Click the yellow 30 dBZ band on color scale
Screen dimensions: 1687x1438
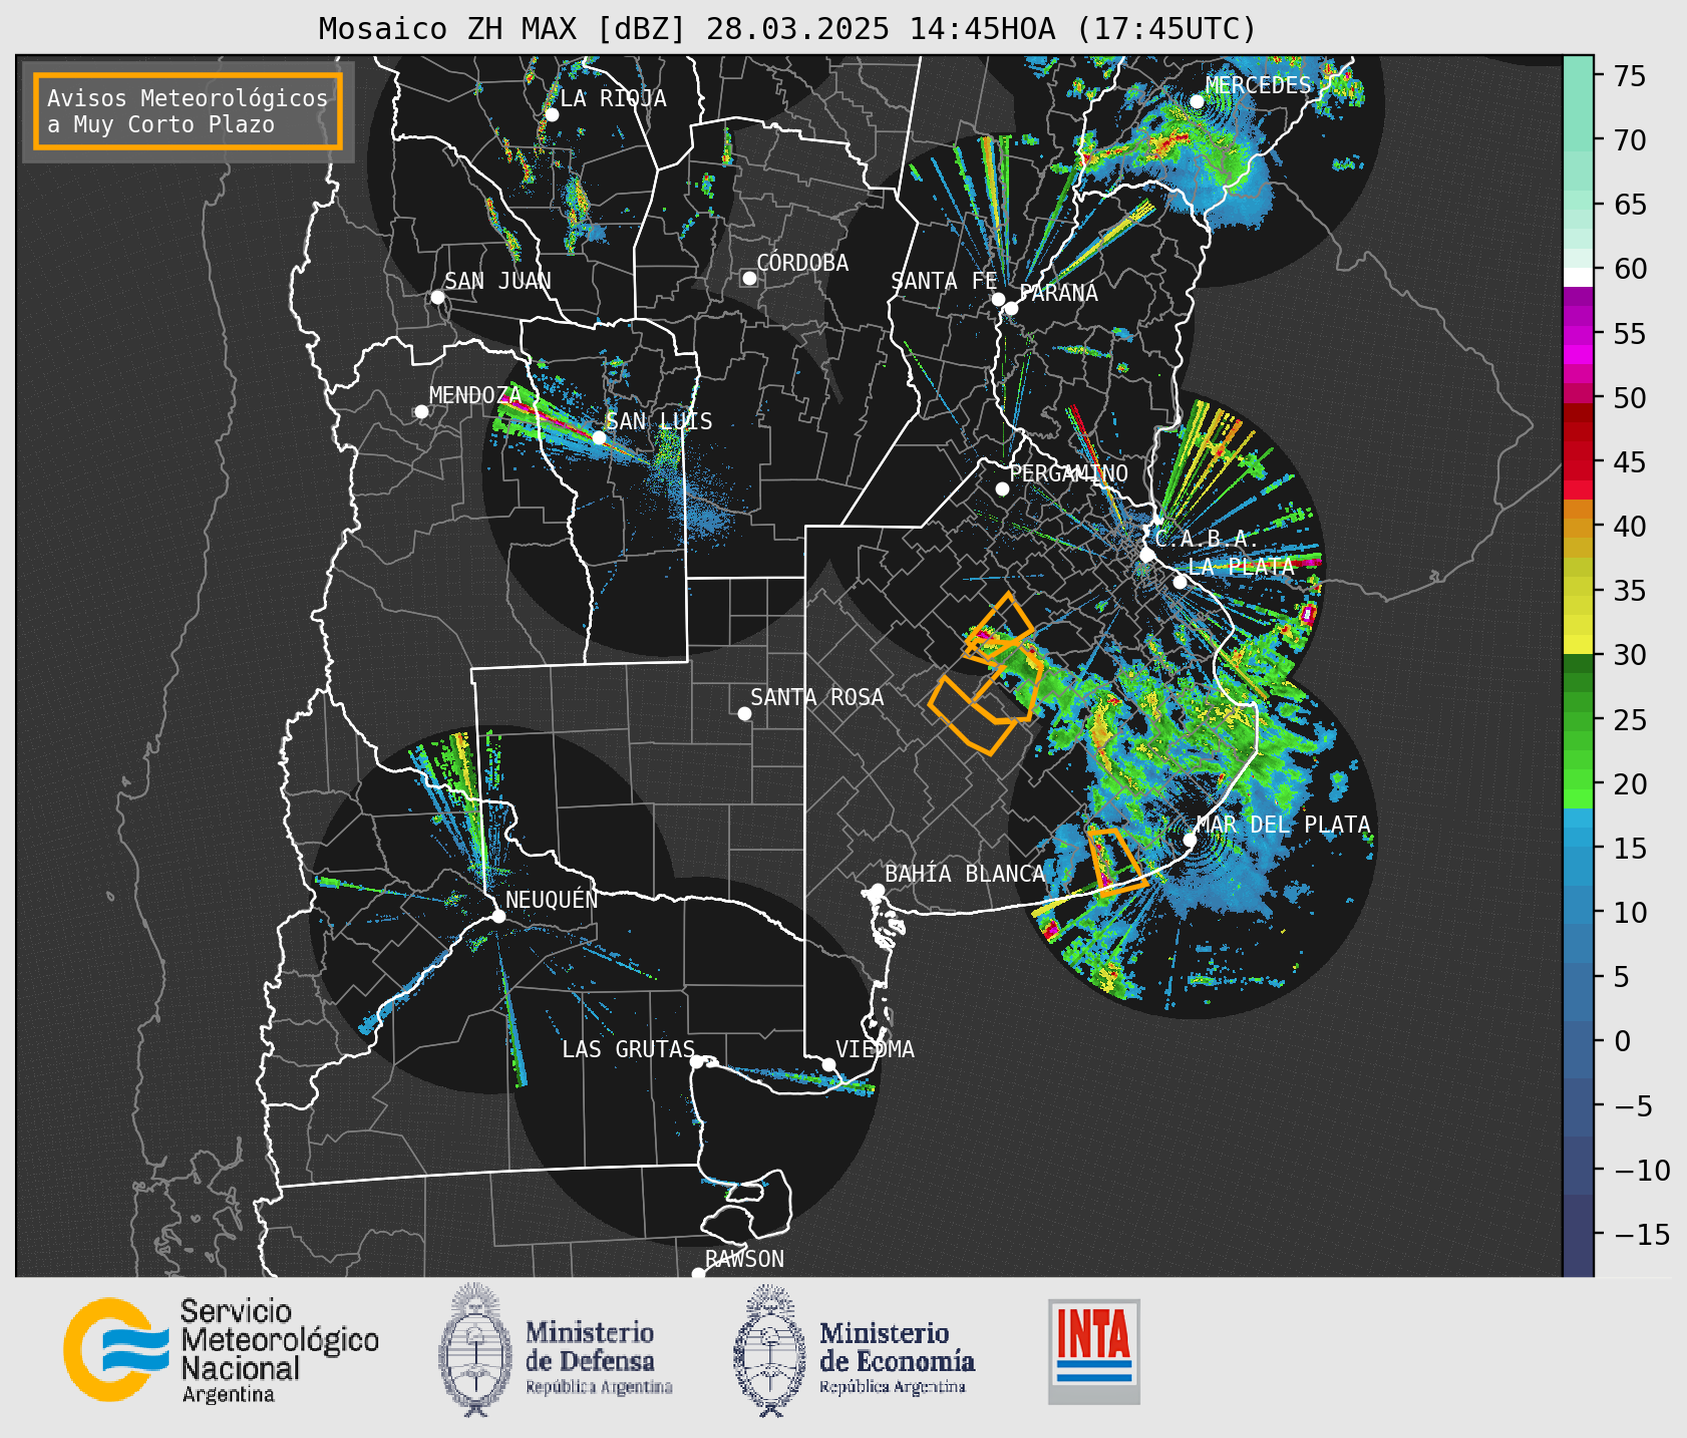[1578, 645]
